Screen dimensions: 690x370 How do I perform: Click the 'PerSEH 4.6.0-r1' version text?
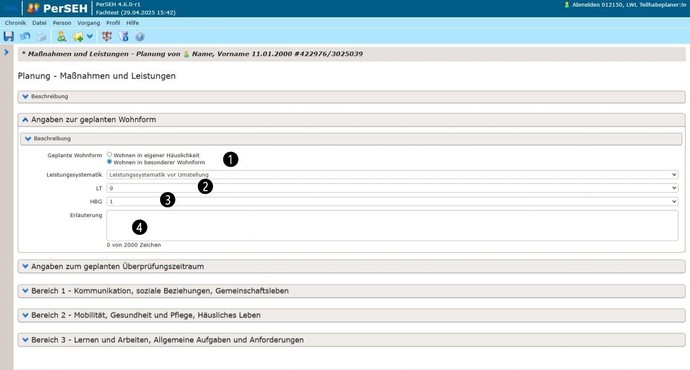click(118, 4)
